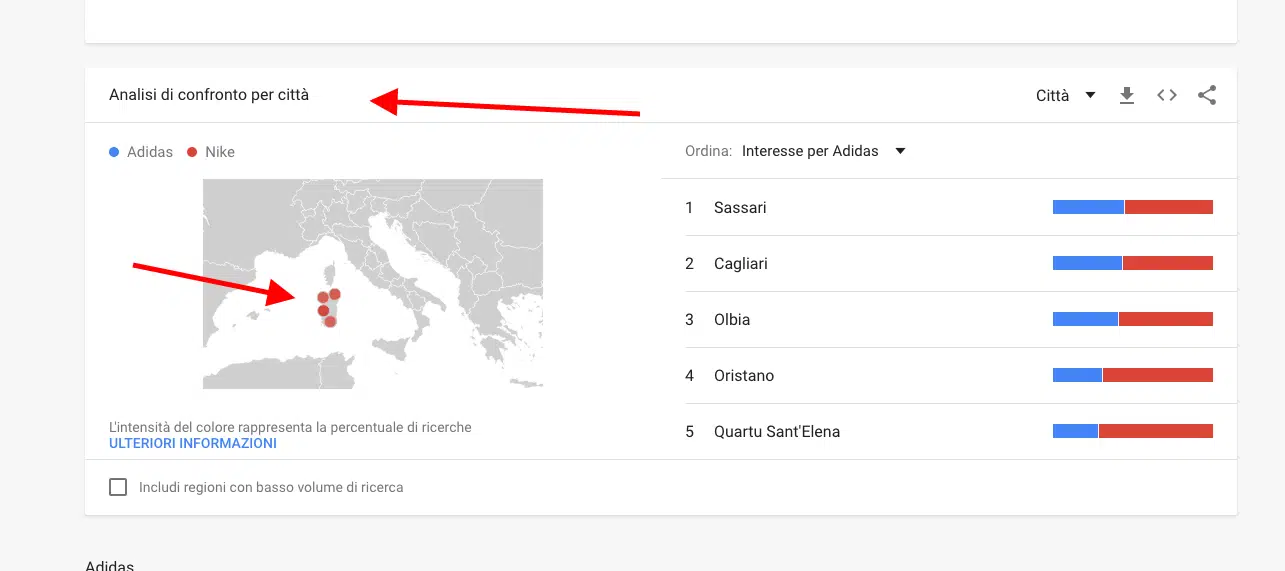This screenshot has width=1285, height=571.
Task: Select Sassari in the city ranking
Action: (x=740, y=208)
